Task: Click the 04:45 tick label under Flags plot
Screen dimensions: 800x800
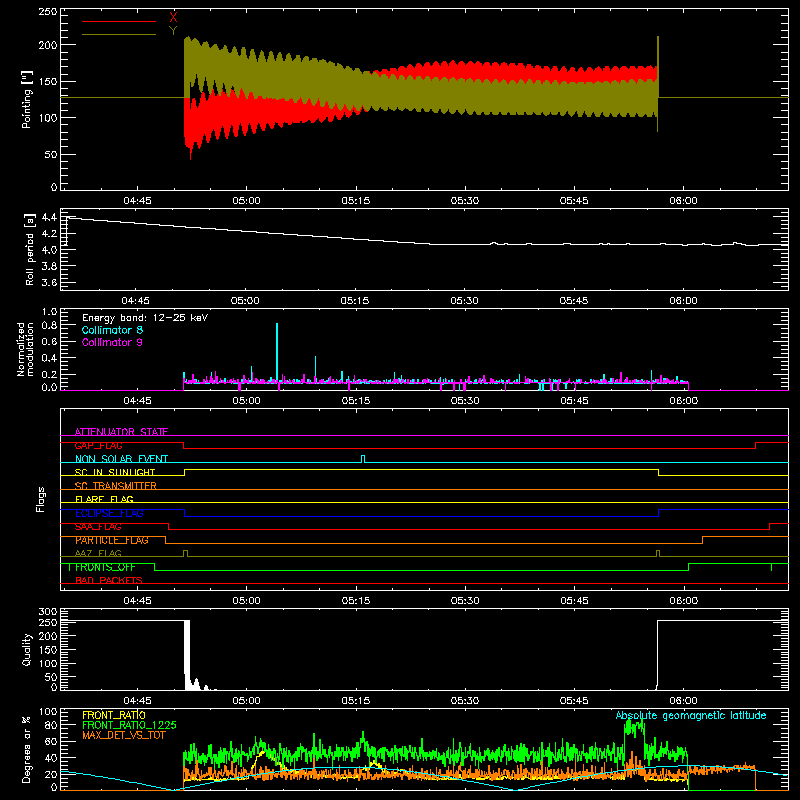Action: point(137,601)
